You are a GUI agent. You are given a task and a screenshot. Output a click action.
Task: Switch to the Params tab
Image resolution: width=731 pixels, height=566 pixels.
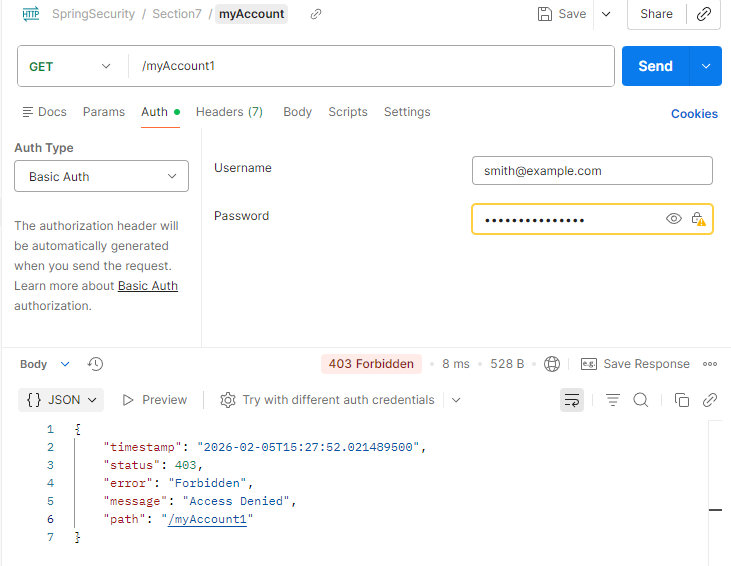[104, 112]
